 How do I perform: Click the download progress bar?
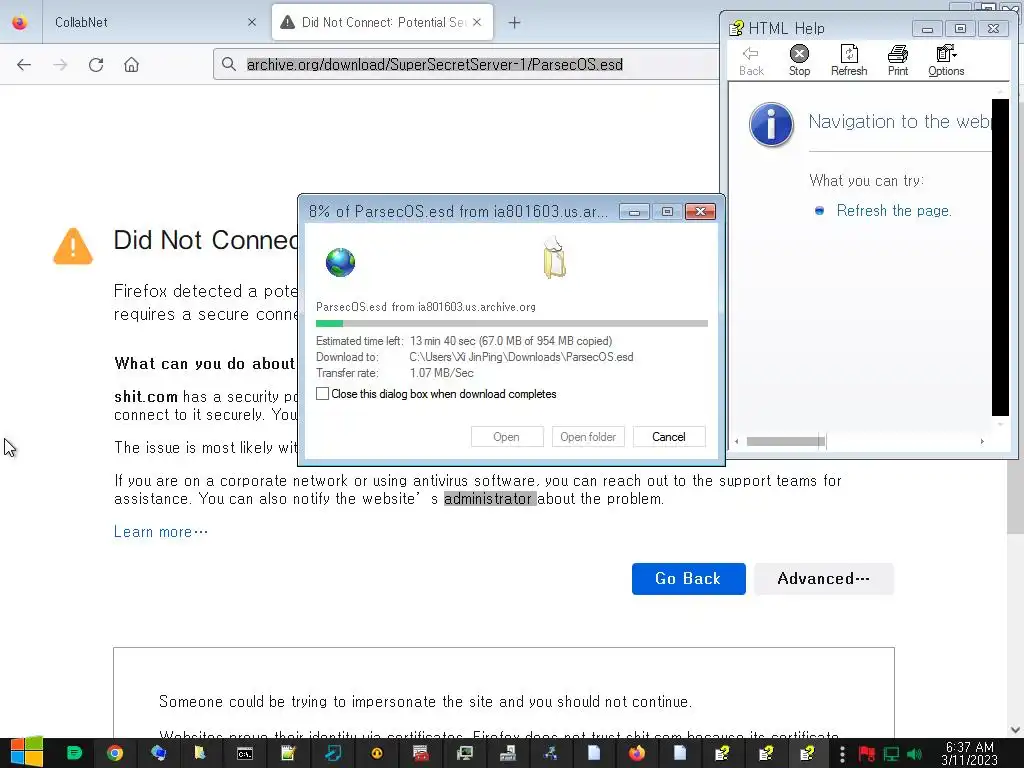pos(511,323)
